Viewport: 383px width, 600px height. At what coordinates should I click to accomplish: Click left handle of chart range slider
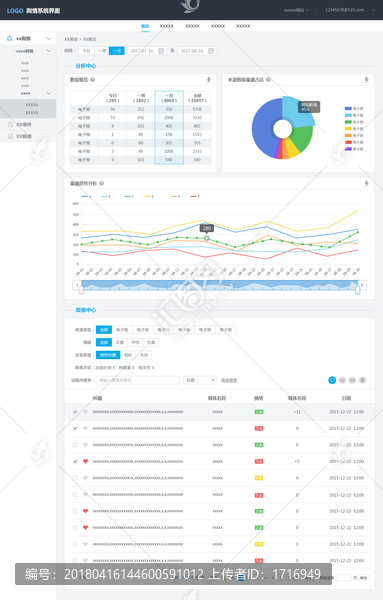tap(81, 290)
